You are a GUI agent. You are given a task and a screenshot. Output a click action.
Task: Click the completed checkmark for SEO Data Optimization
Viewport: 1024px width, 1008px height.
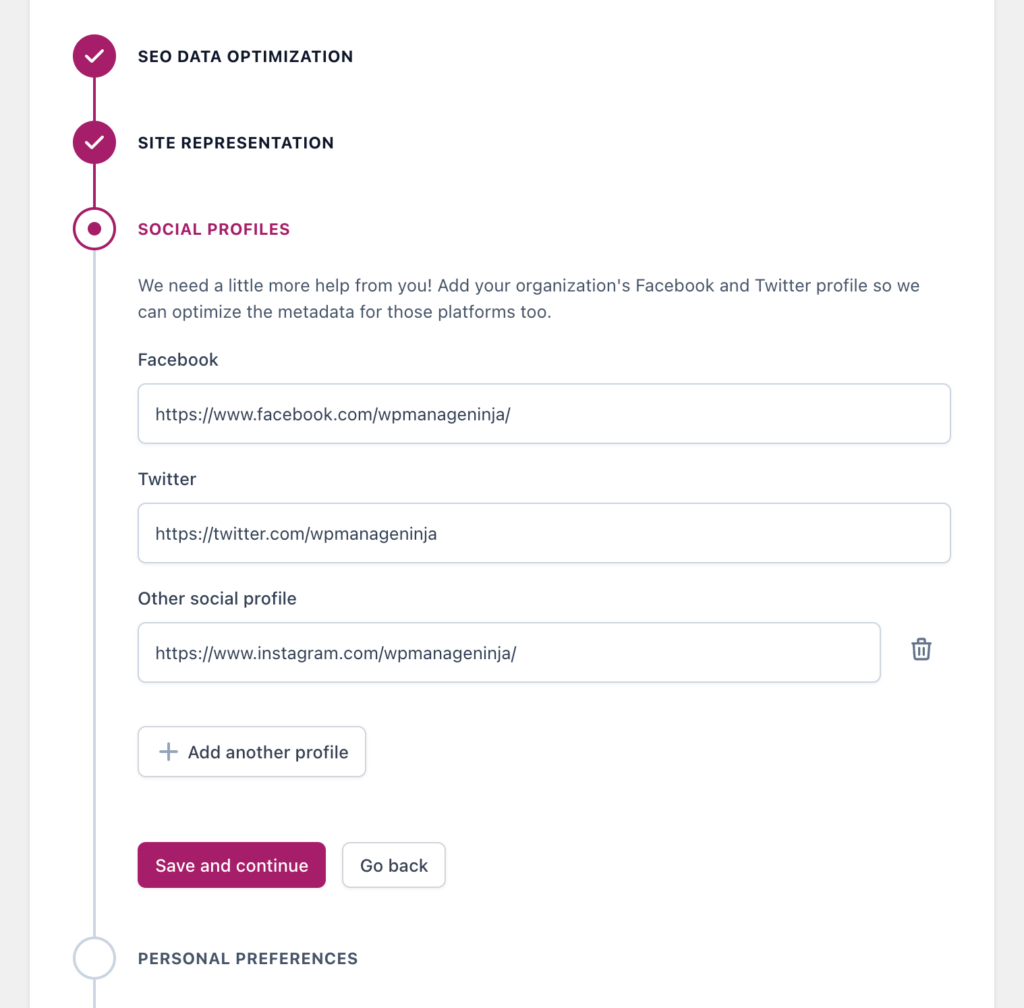[93, 56]
